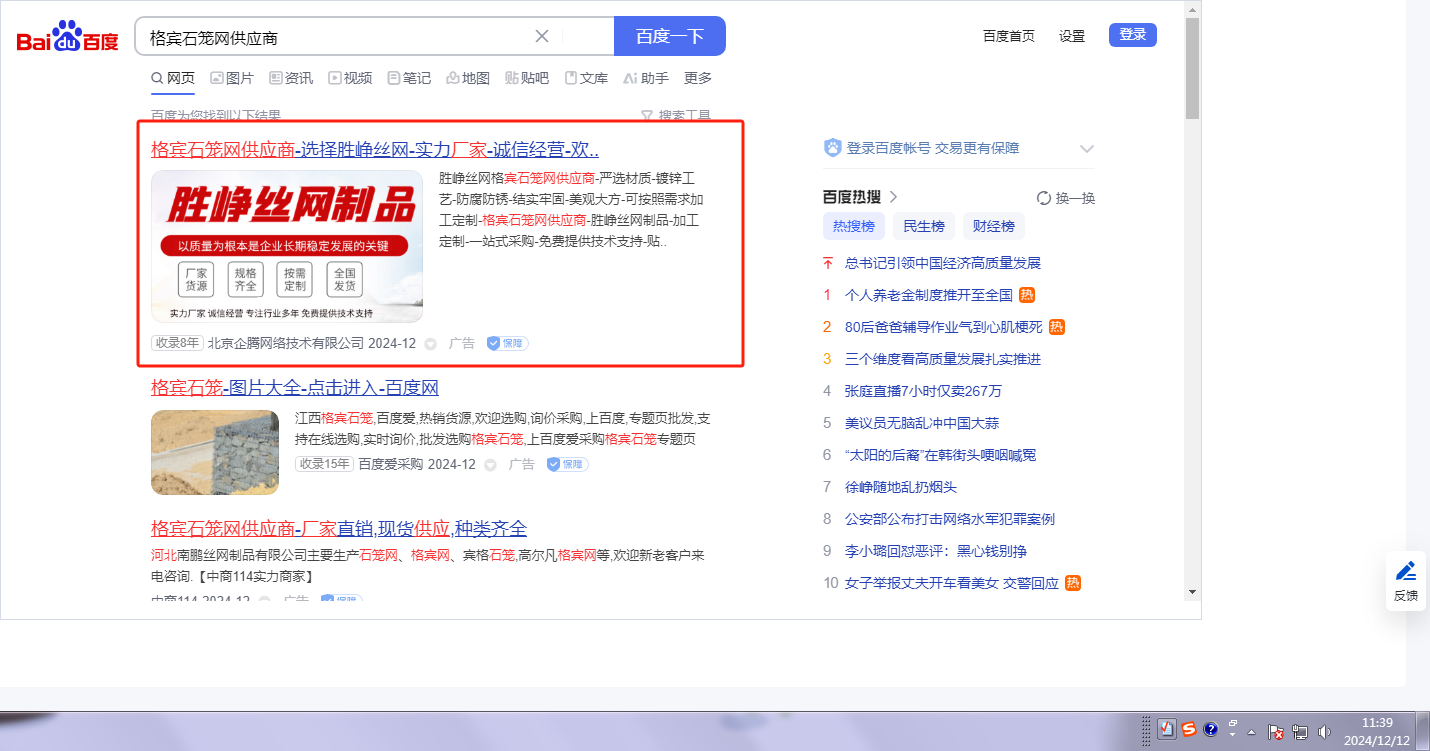Click the Baidu logo
The image size is (1430, 751).
coord(67,38)
